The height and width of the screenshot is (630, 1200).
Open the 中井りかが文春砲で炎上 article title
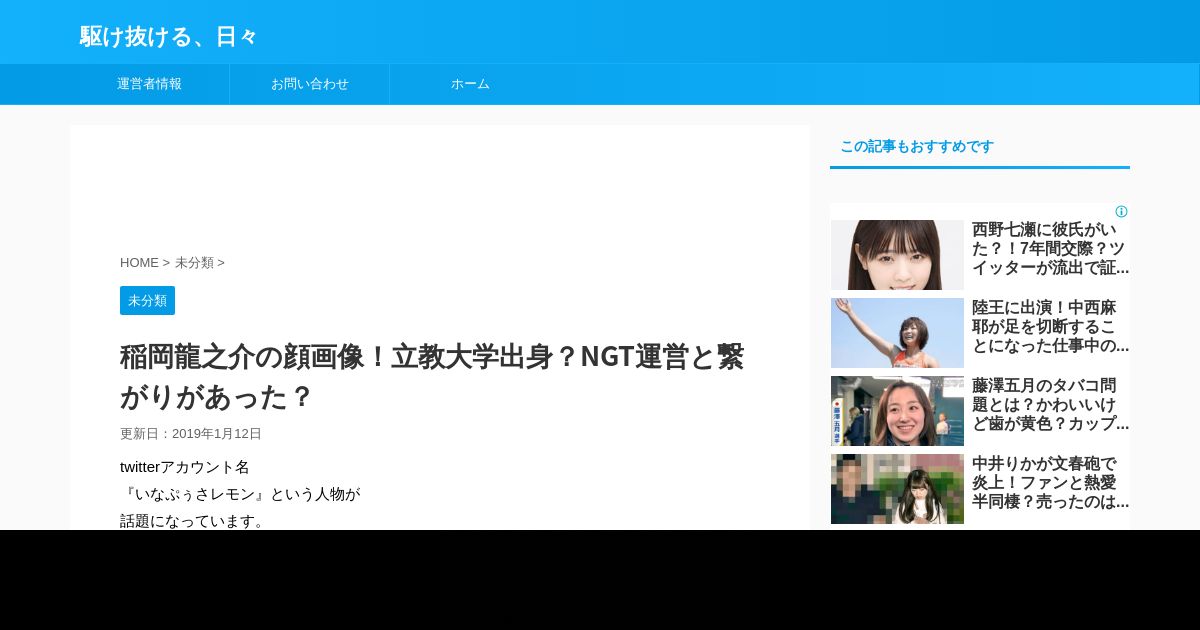click(1050, 483)
